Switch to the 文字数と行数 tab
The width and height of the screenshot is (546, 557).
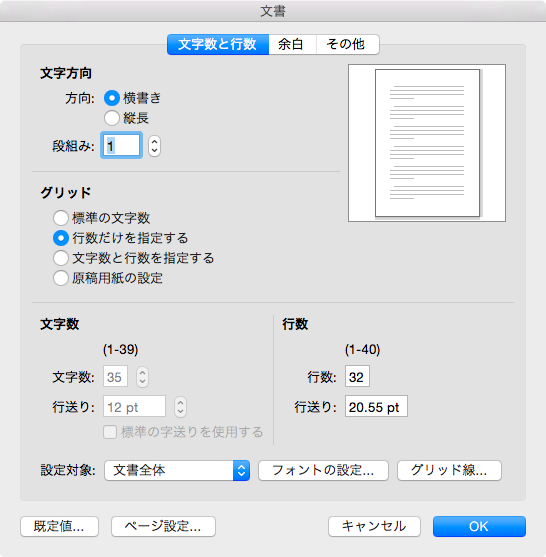[x=218, y=44]
